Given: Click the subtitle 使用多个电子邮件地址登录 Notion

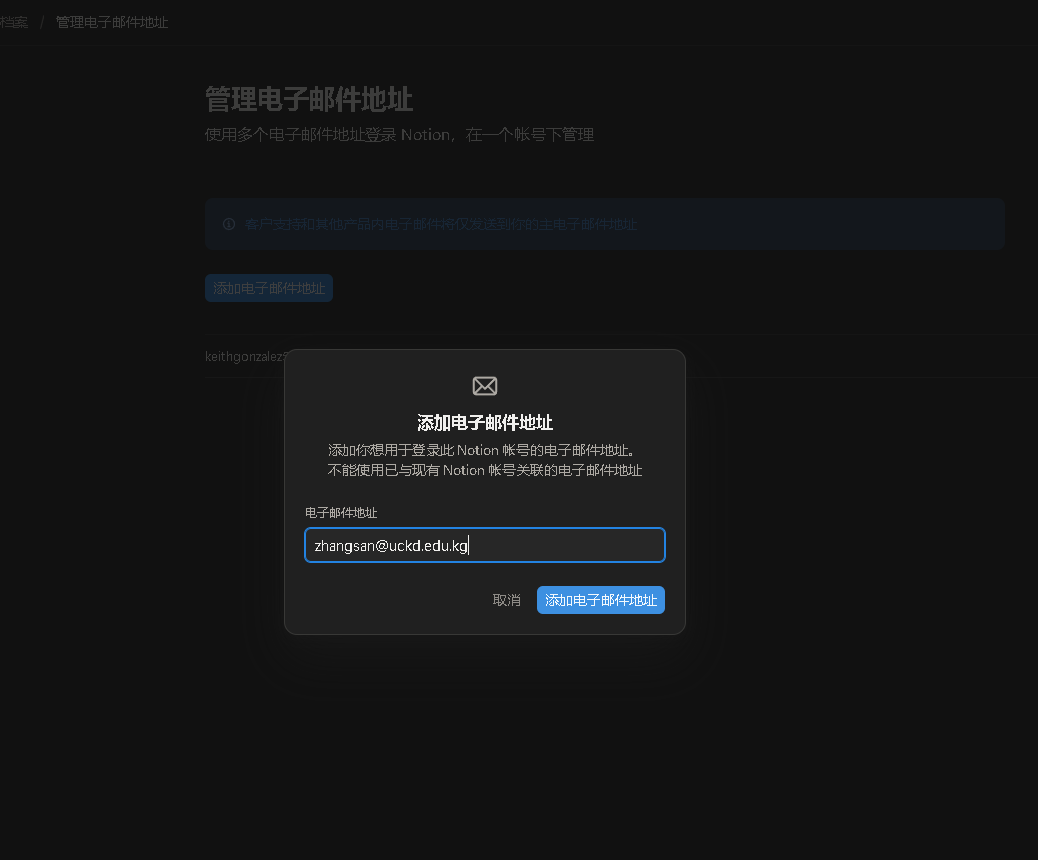Looking at the screenshot, I should (328, 134).
